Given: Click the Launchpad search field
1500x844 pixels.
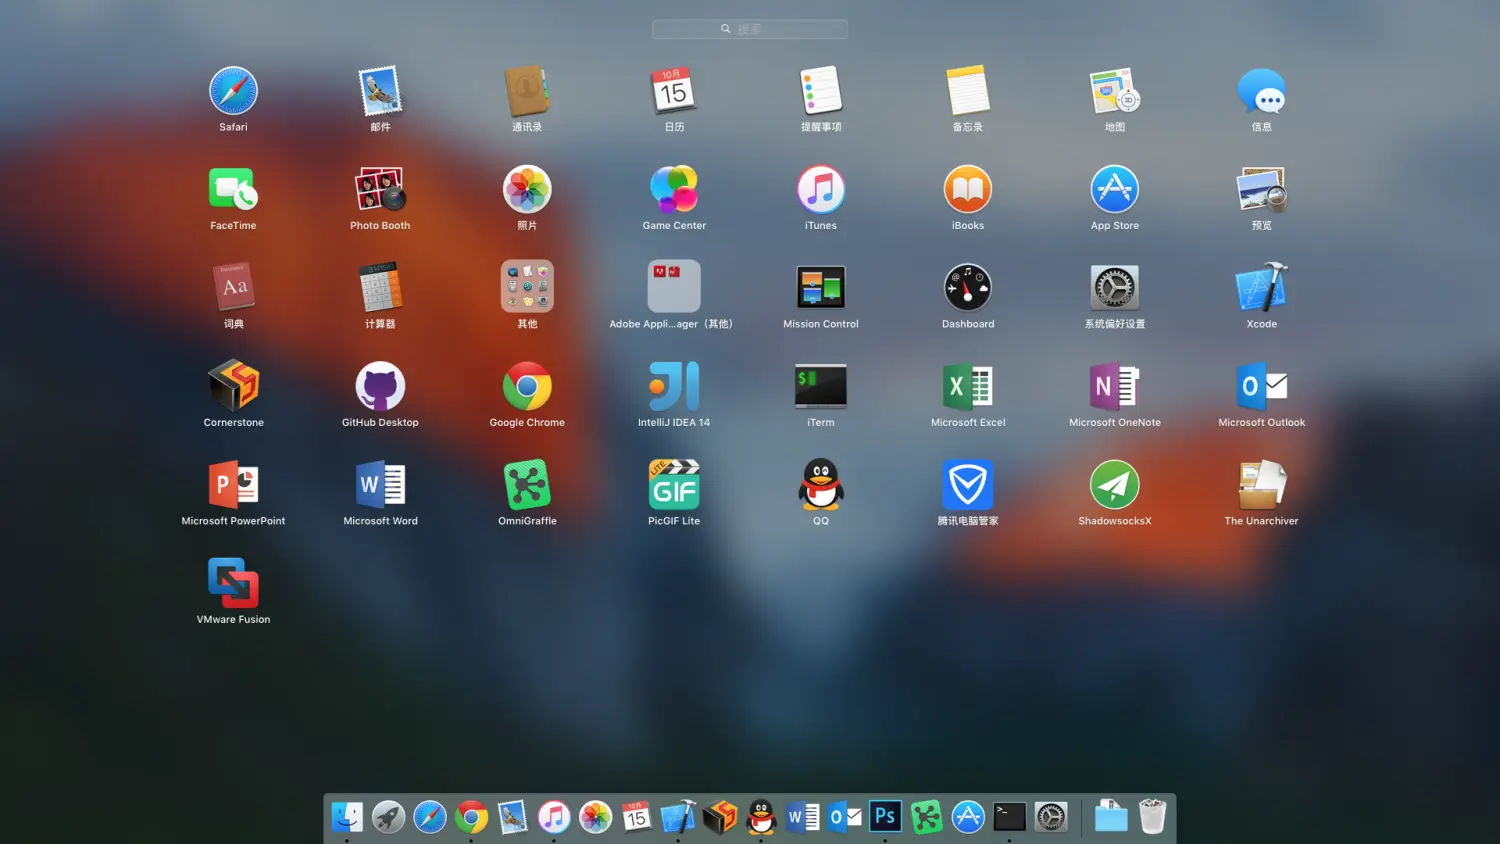Looking at the screenshot, I should tap(749, 29).
